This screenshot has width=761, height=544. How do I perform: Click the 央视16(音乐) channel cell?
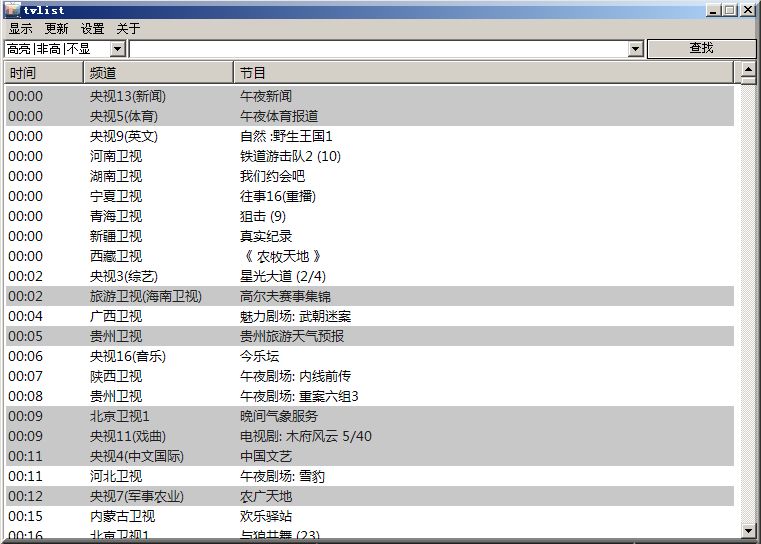point(128,356)
